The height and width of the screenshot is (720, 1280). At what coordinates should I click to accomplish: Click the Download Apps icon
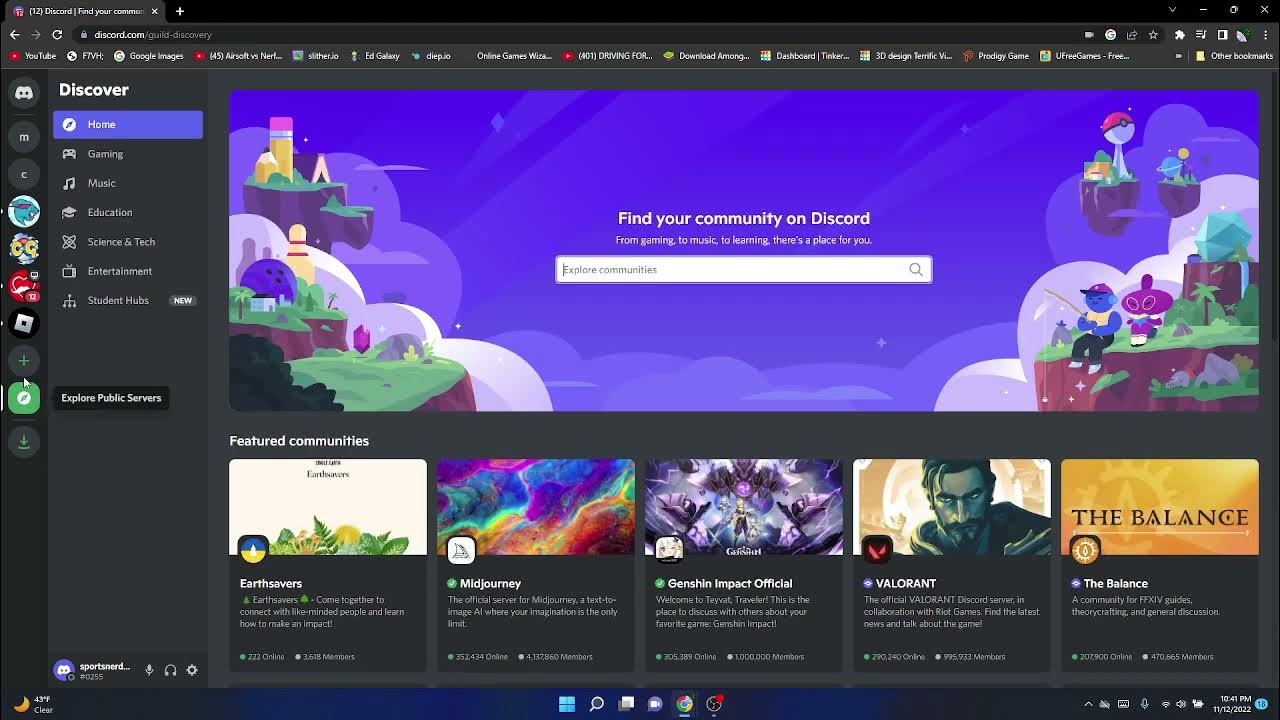[x=24, y=441]
